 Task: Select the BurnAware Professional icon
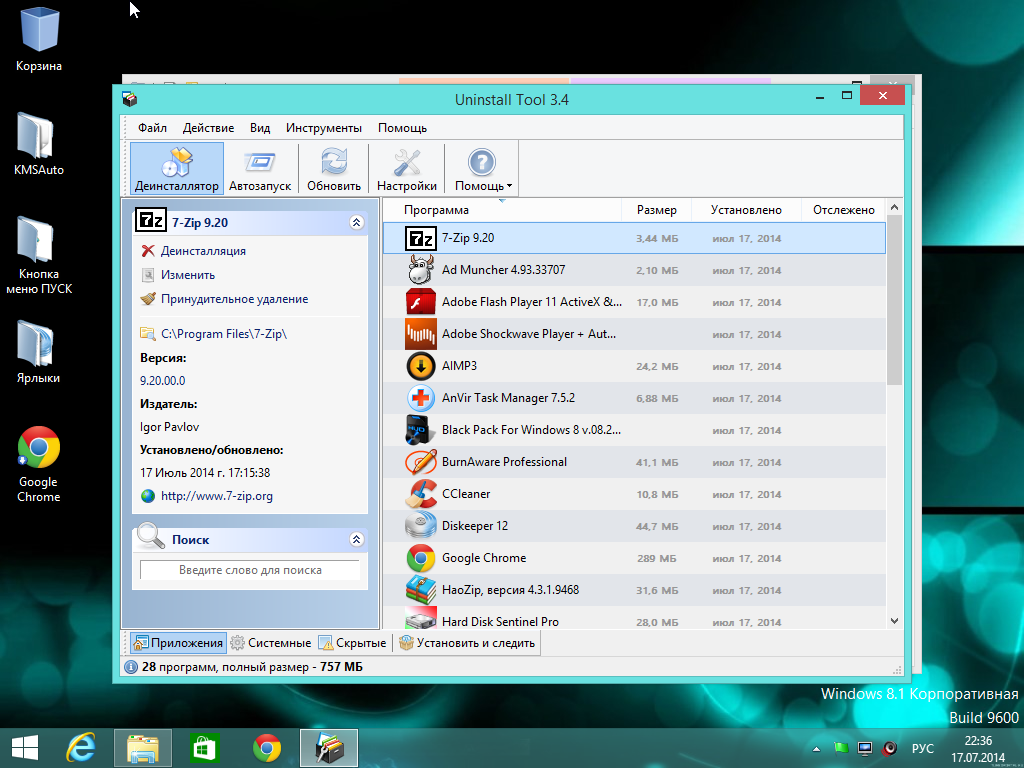[x=421, y=462]
